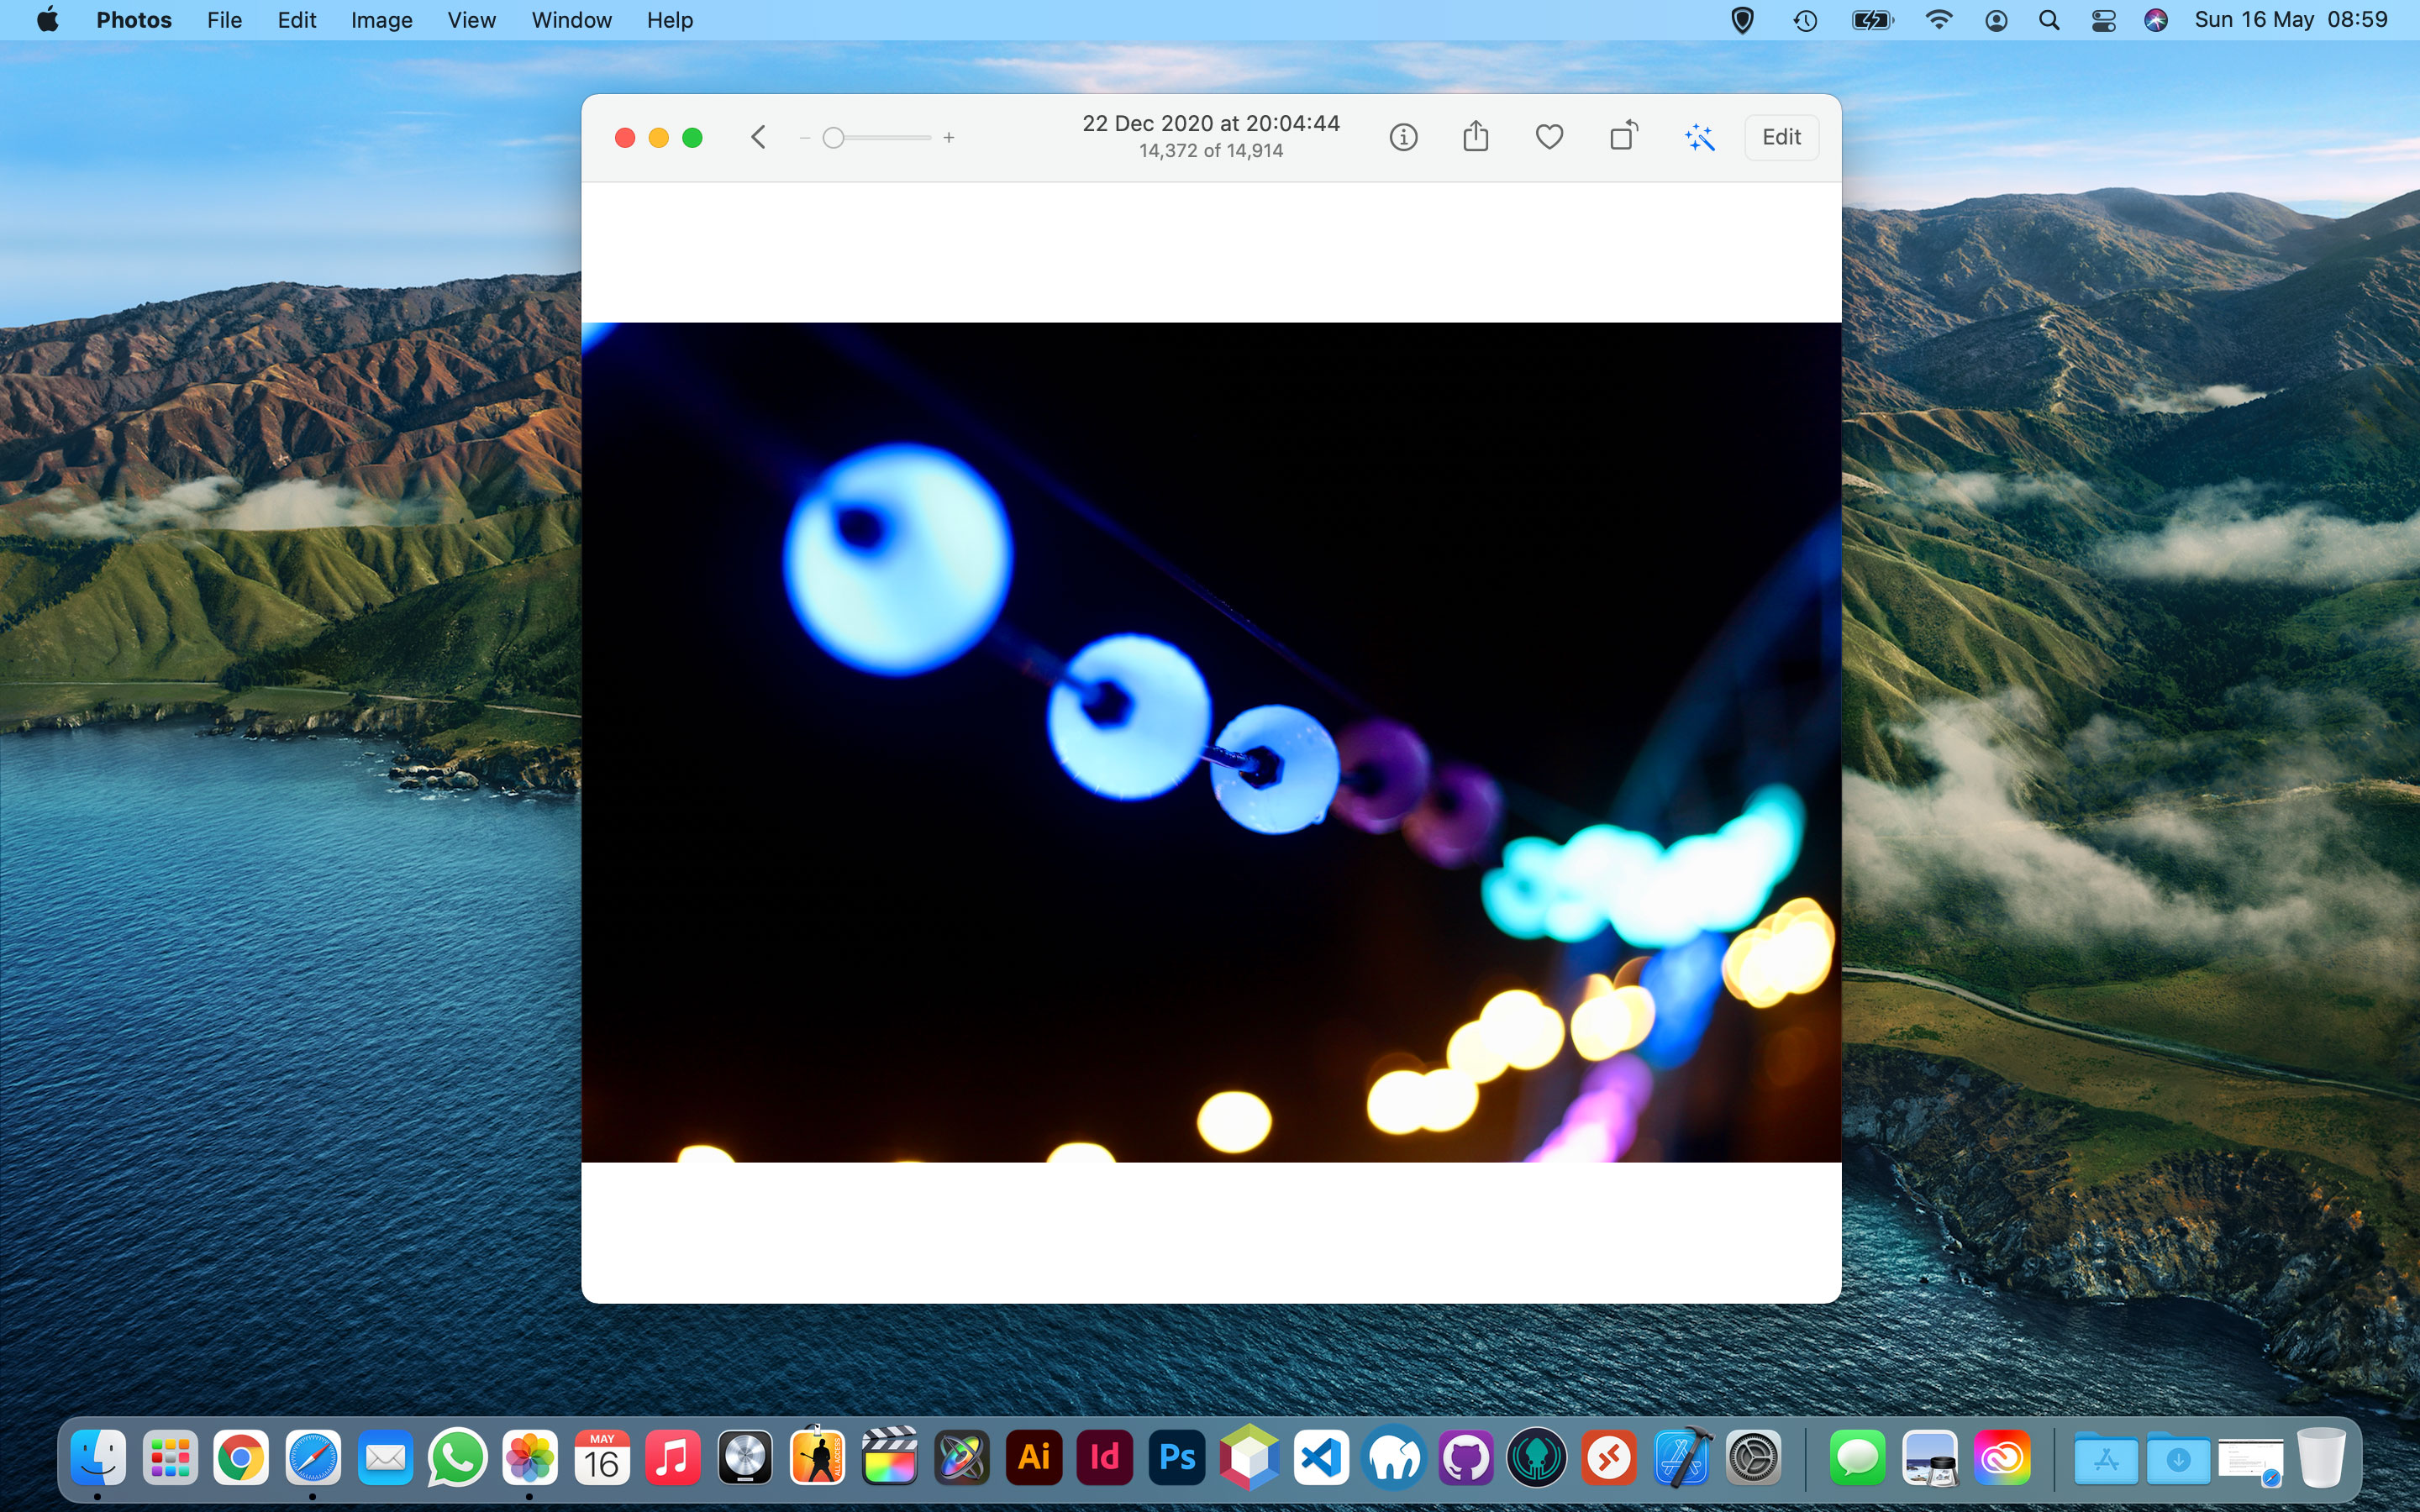Show photo info panel
The width and height of the screenshot is (2420, 1512).
pos(1403,137)
